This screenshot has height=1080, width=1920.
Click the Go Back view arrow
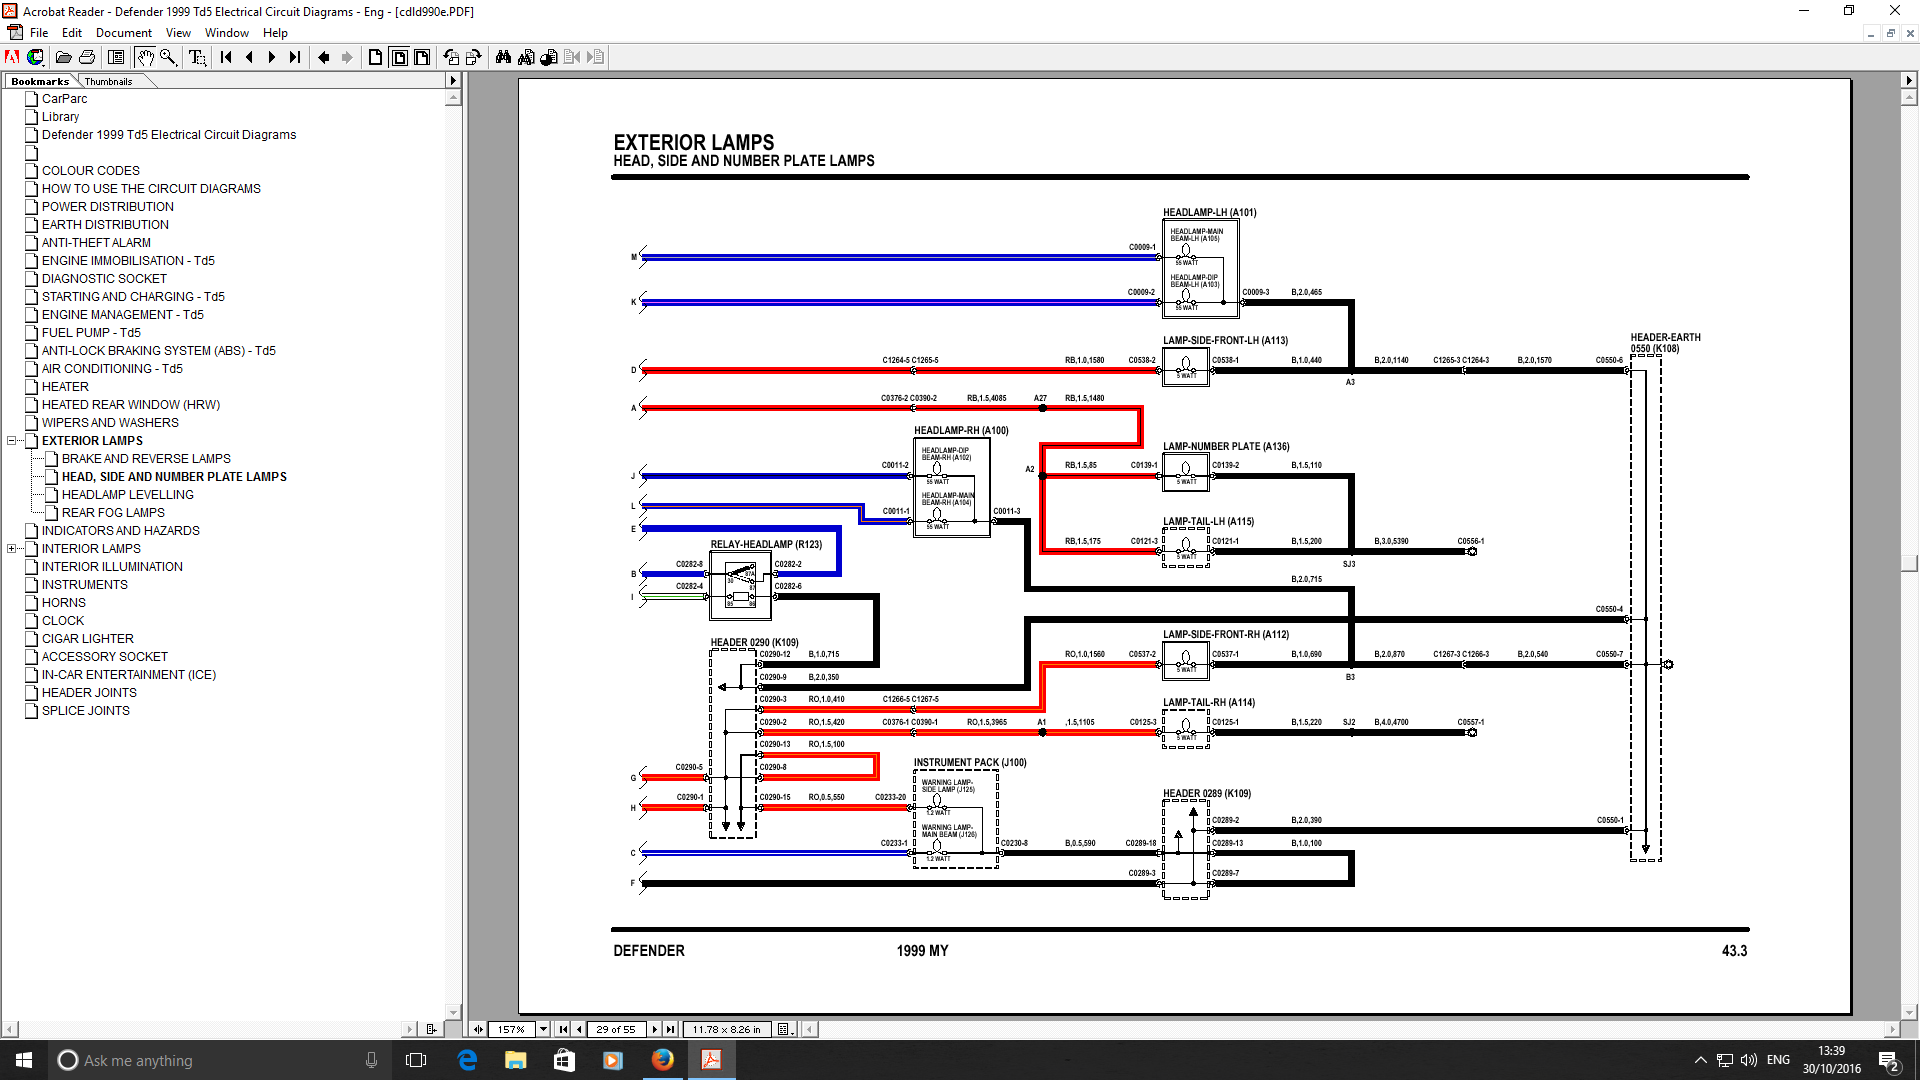click(x=324, y=57)
